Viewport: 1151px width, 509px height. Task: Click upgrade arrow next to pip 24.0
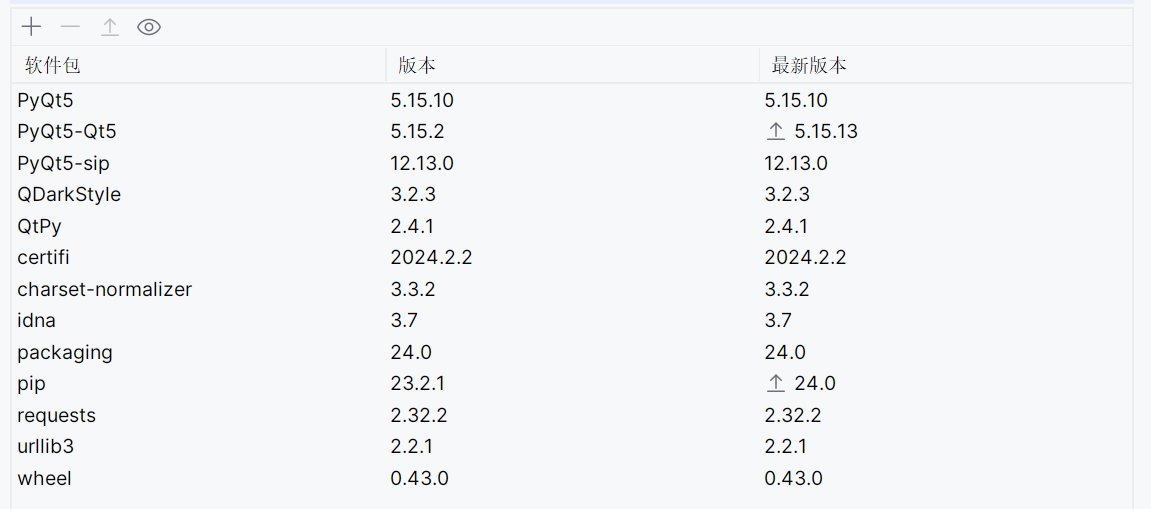click(x=775, y=384)
